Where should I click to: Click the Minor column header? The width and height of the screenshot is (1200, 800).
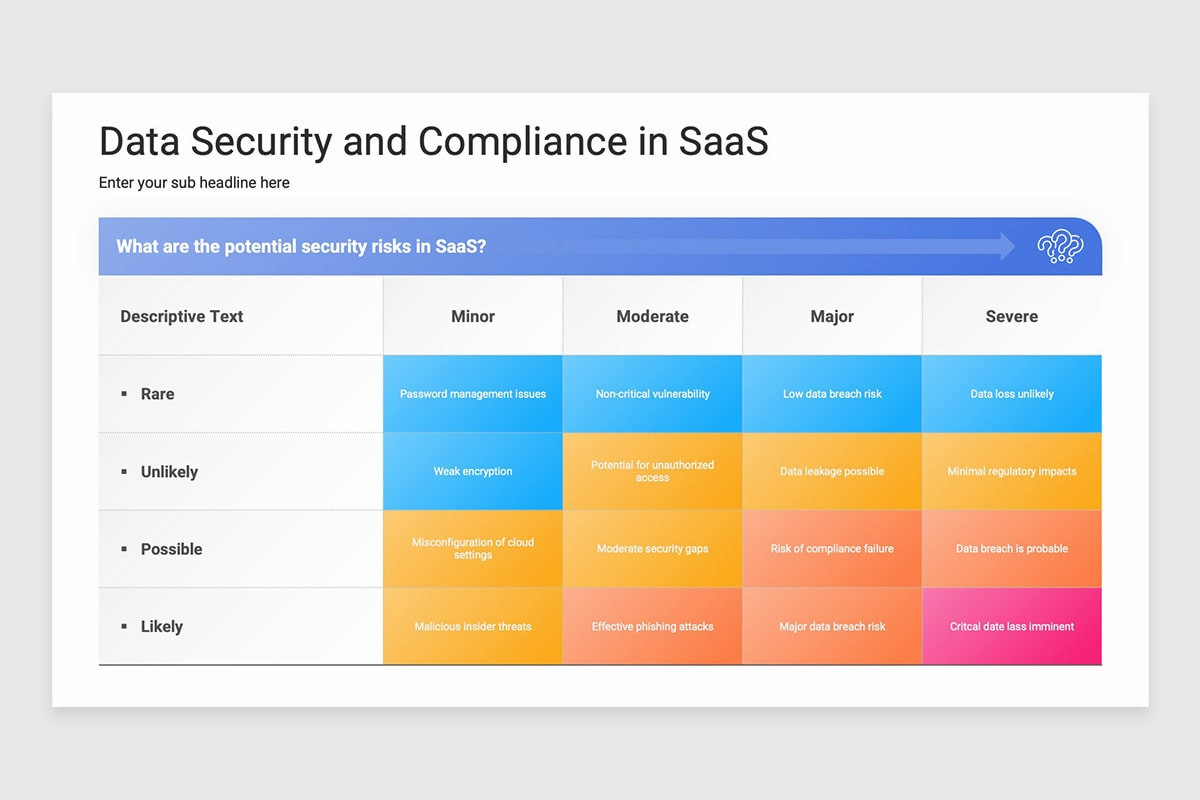(x=472, y=316)
